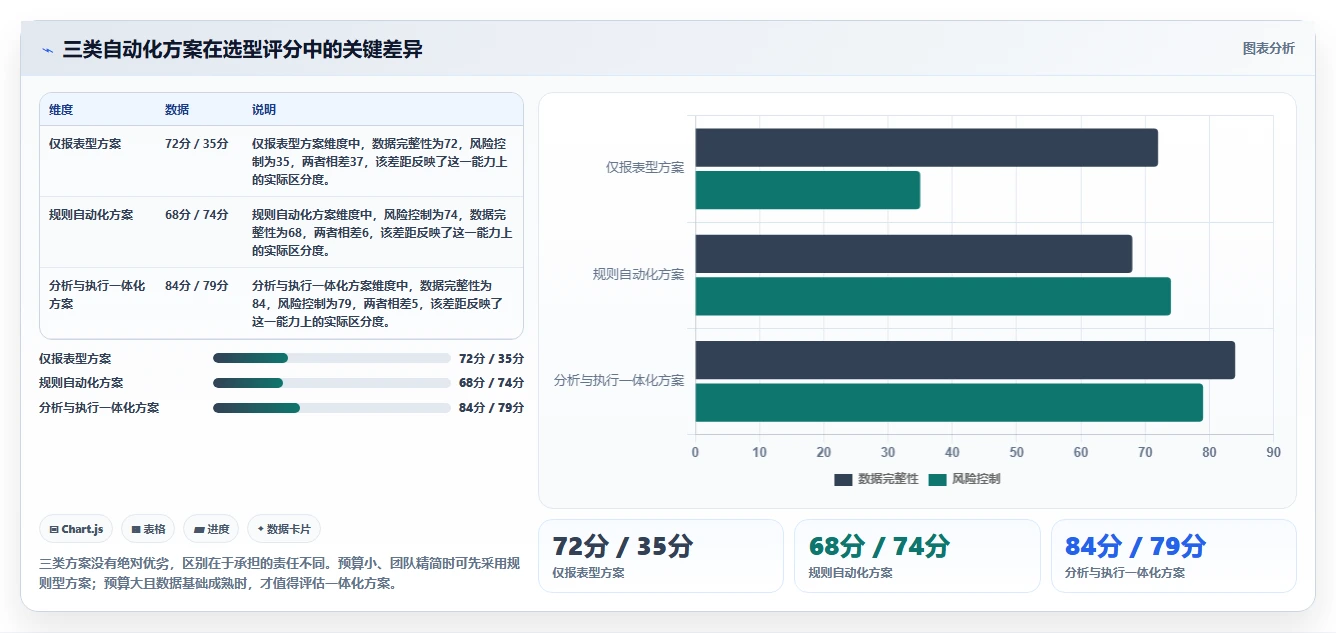Click progress value 84分 / 79分
Viewport: 1336px width, 633px height.
pos(491,408)
